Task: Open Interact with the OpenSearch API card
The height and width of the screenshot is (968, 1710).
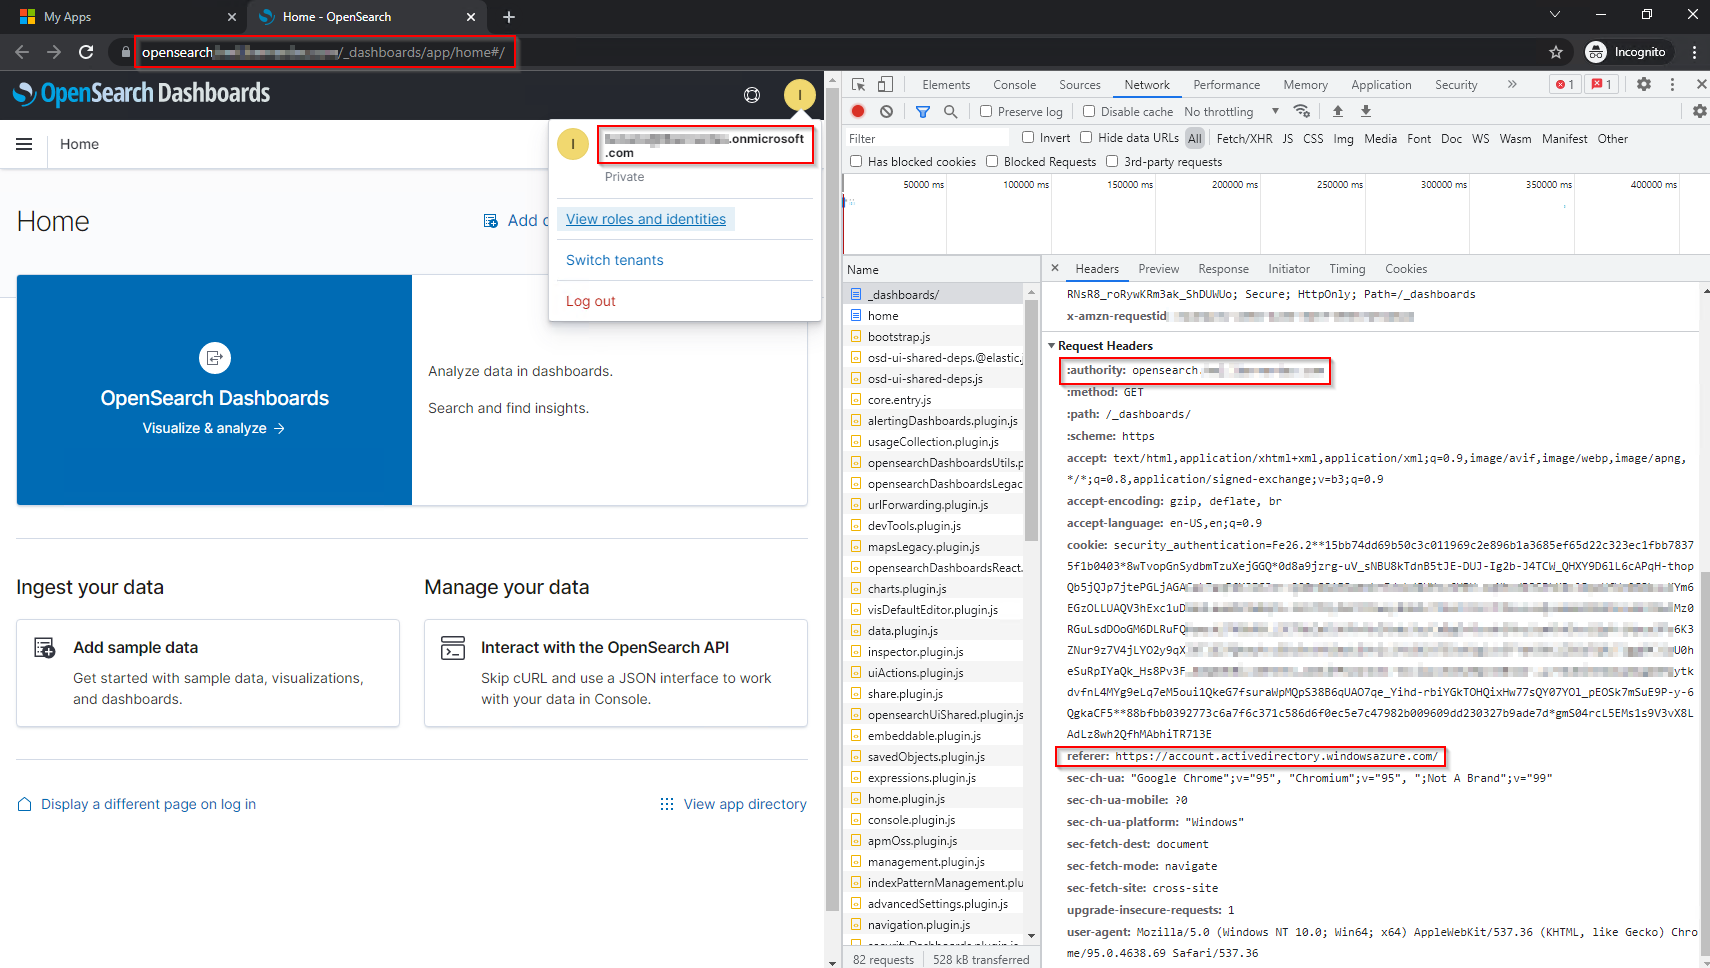Action: [x=616, y=673]
